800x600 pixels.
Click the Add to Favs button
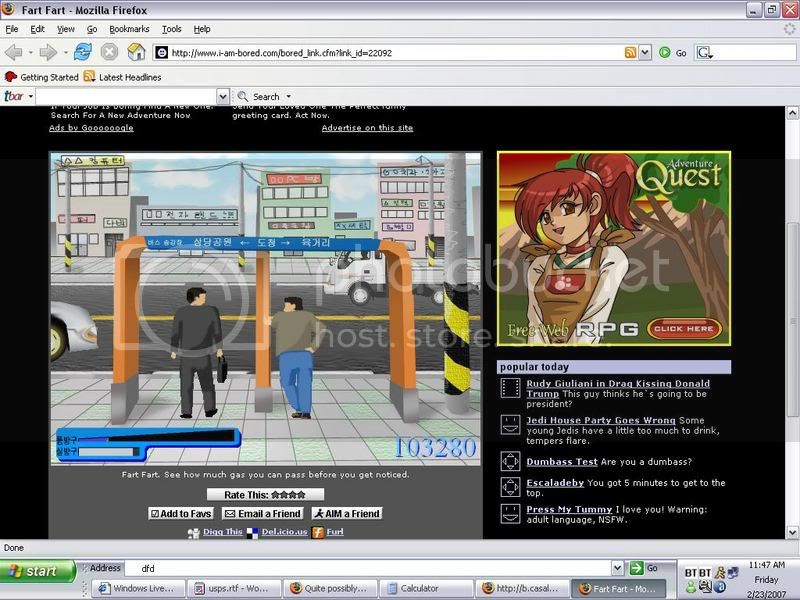click(181, 514)
